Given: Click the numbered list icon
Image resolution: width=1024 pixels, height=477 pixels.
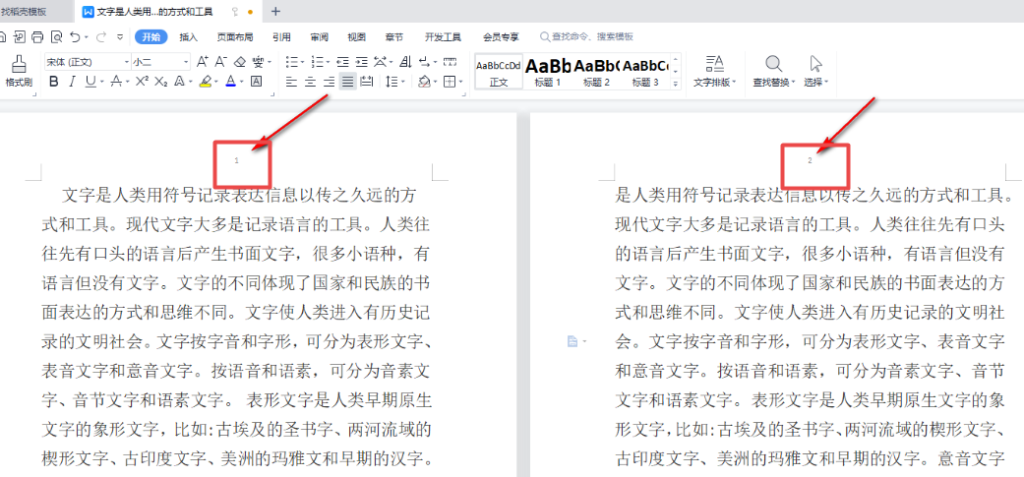Looking at the screenshot, I should click(317, 62).
